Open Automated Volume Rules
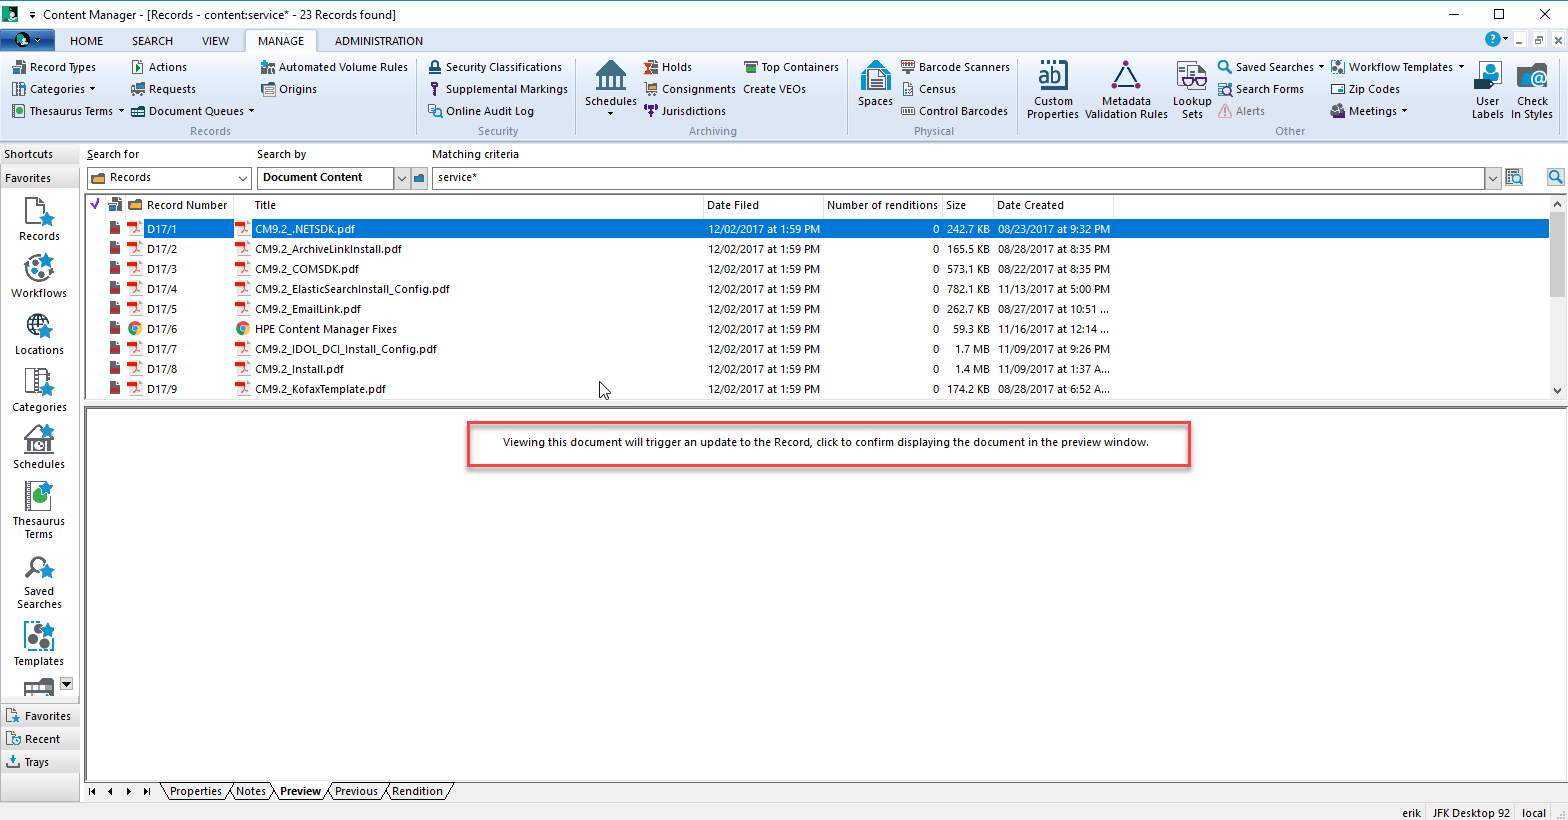This screenshot has height=820, width=1568. coord(334,67)
